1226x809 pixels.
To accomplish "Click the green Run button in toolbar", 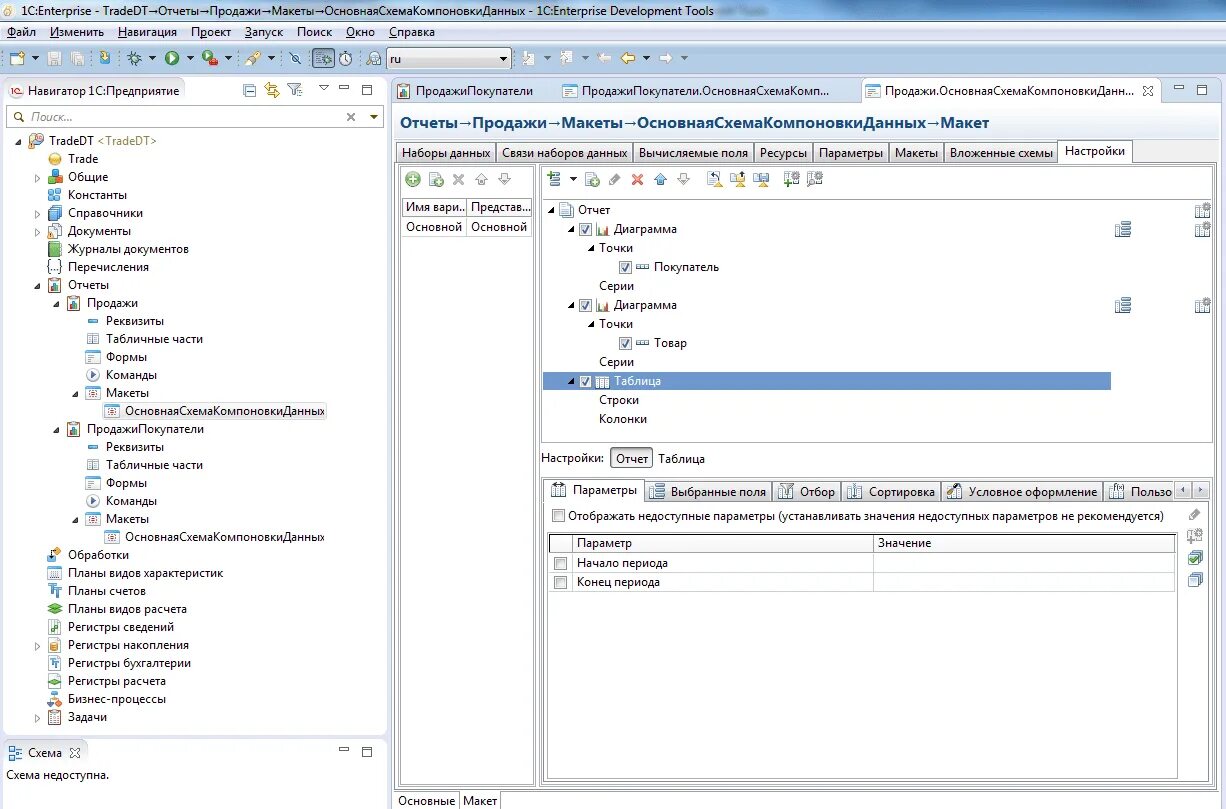I will pyautogui.click(x=172, y=58).
